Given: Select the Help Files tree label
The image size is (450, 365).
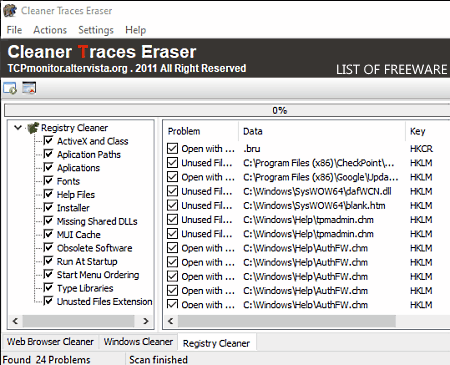Looking at the screenshot, I should [x=76, y=195].
